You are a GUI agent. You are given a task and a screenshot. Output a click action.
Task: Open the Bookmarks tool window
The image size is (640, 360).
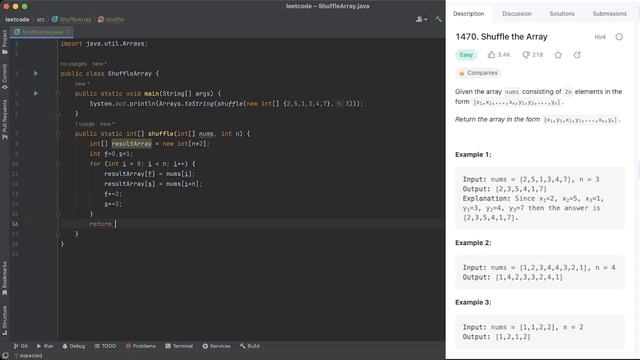click(x=4, y=278)
